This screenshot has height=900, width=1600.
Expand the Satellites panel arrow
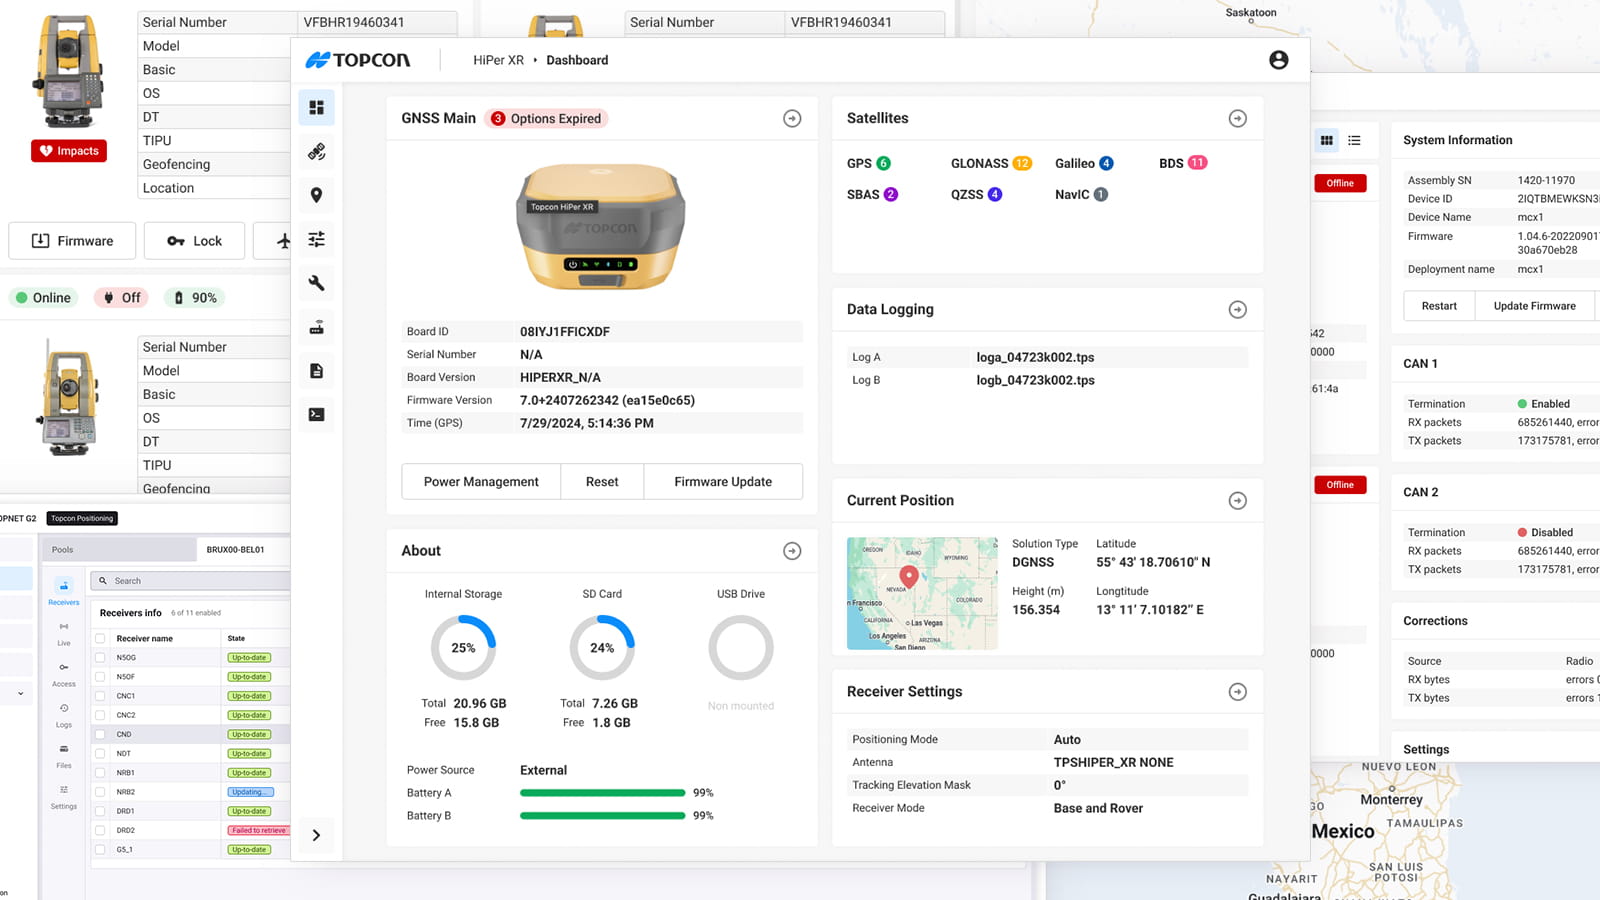(1237, 119)
